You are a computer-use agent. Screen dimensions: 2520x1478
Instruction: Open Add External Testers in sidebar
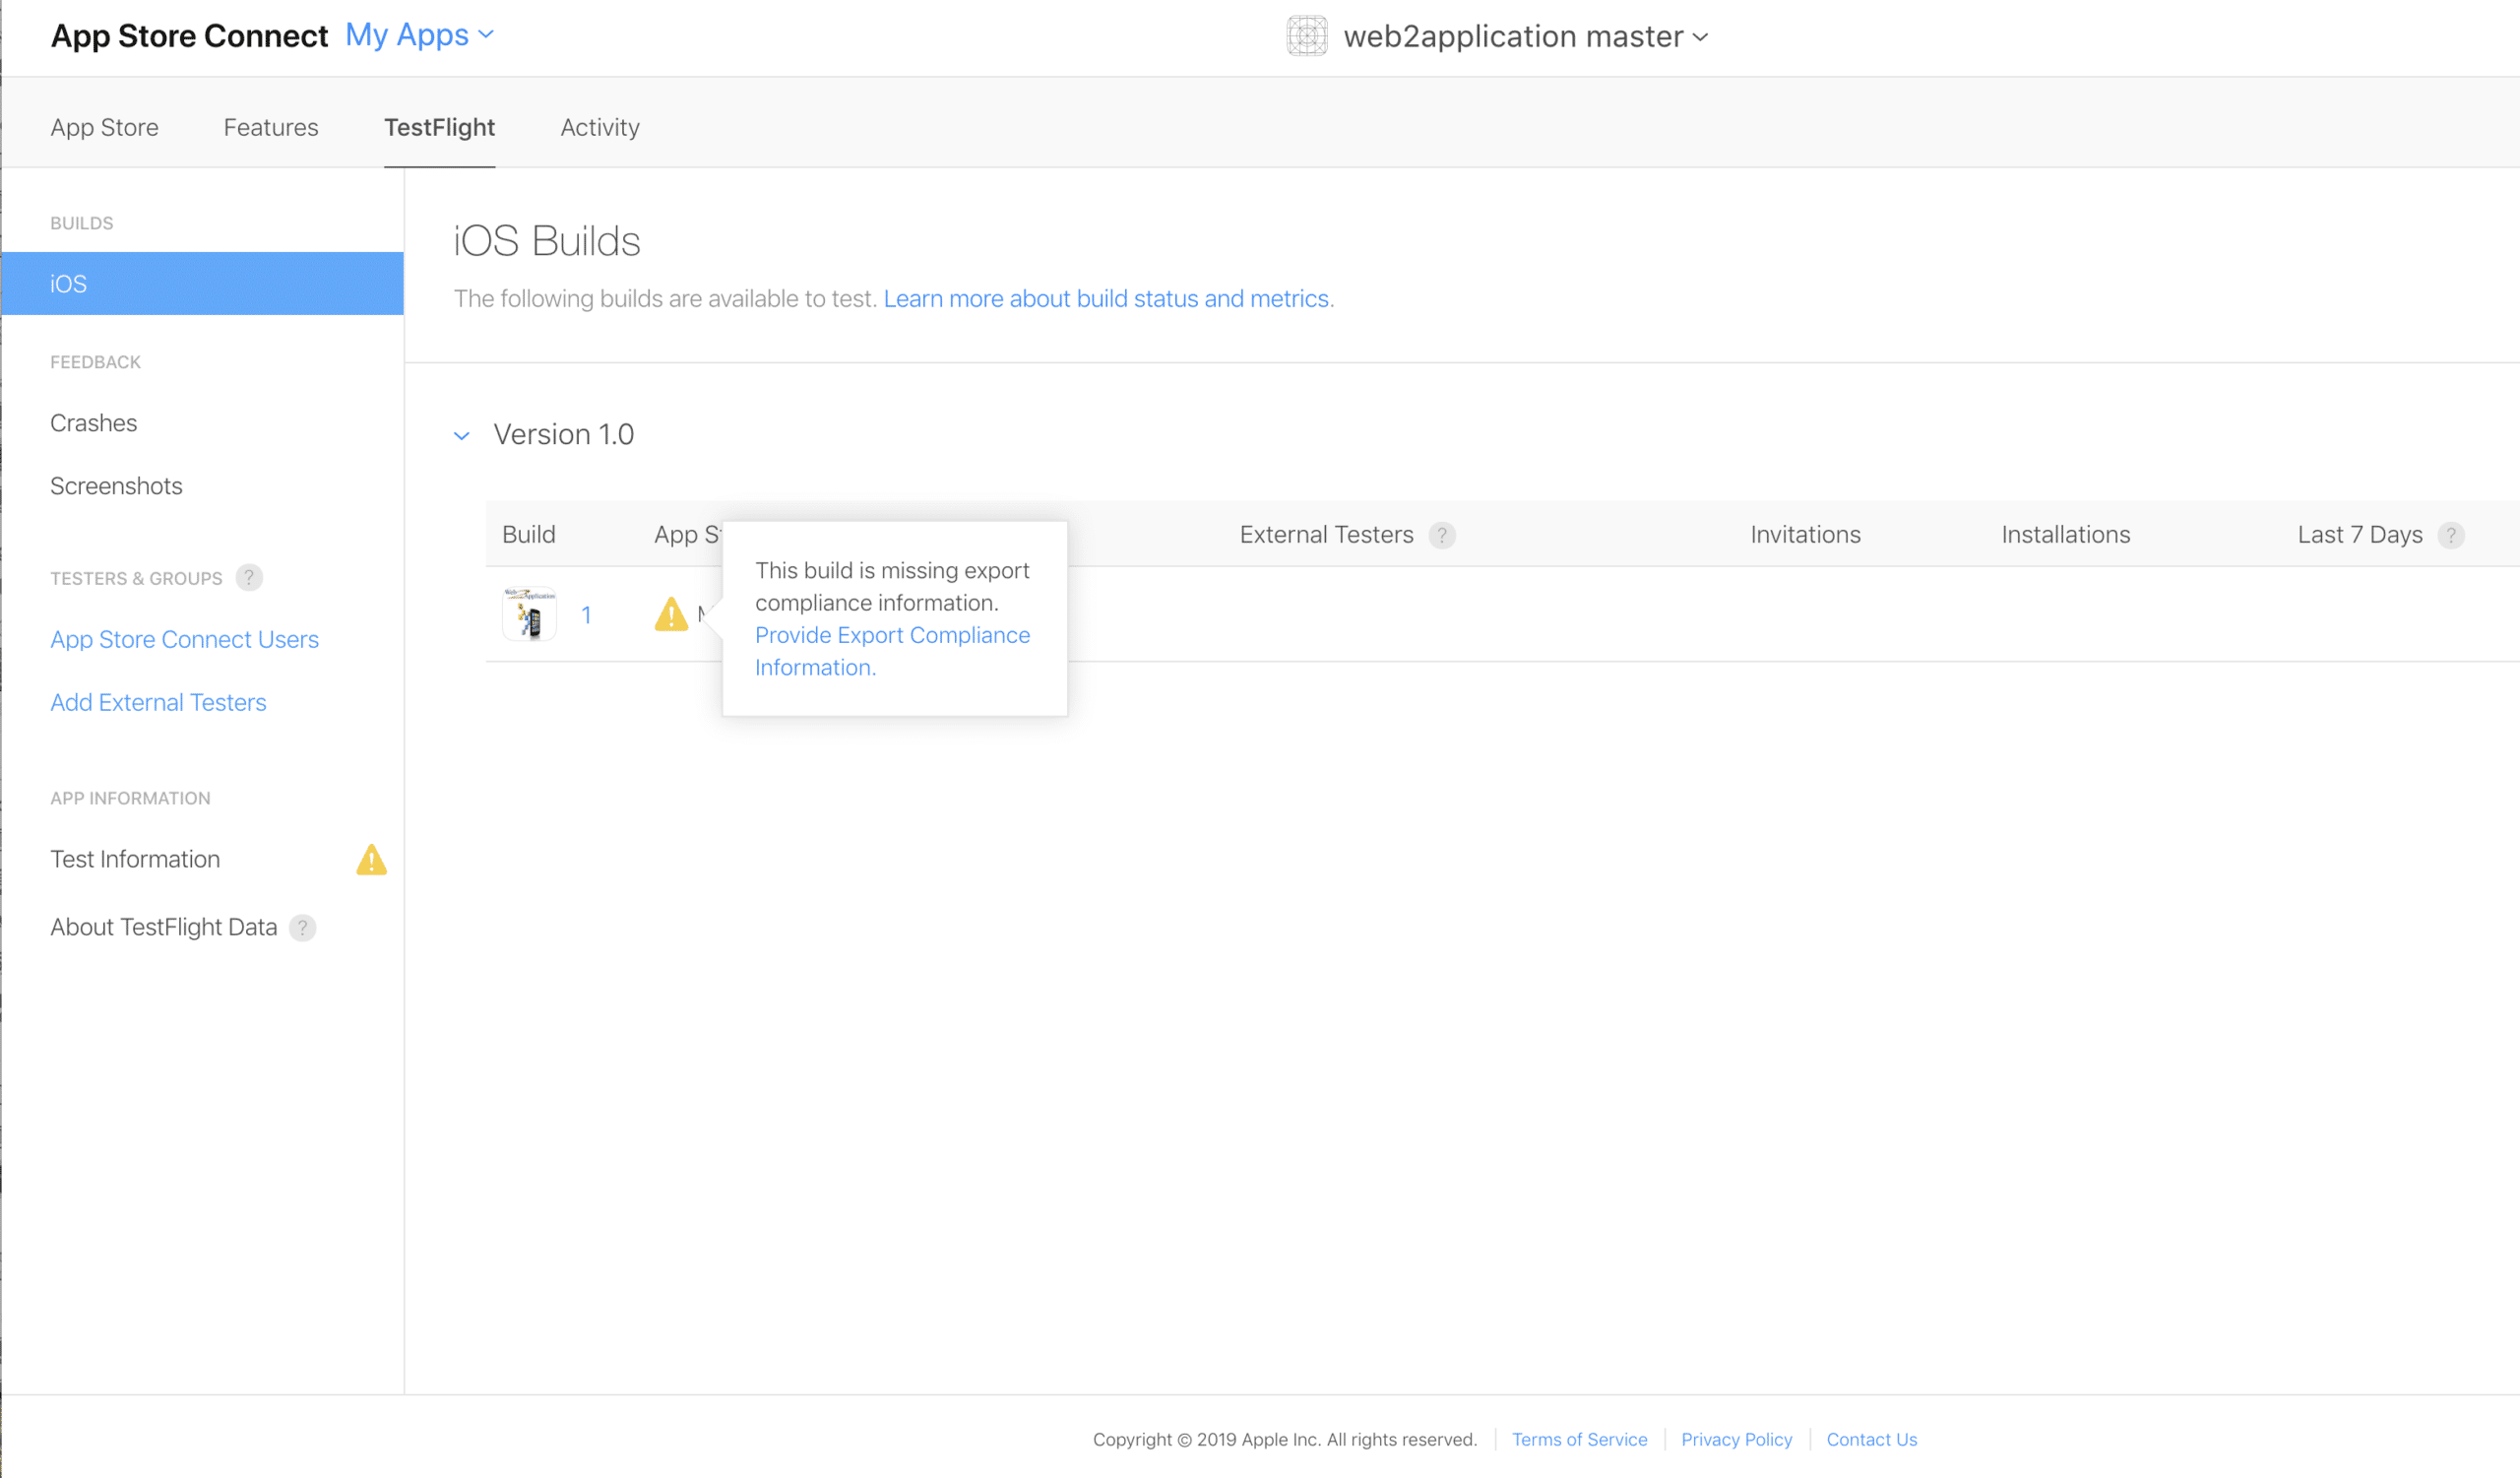coord(158,702)
